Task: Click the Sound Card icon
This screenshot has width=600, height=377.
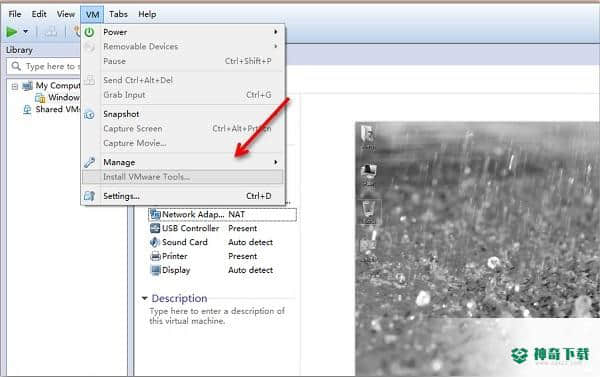Action: pyautogui.click(x=155, y=242)
